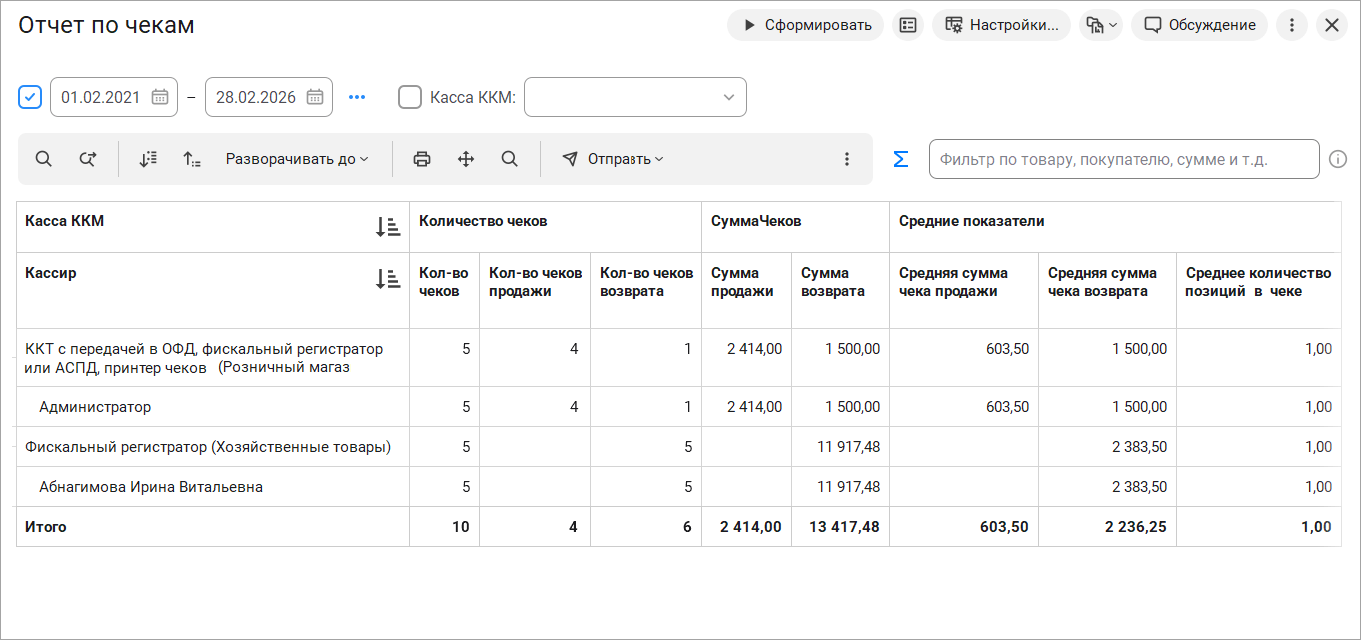
Task: Click the product and buyer filter field
Action: click(1123, 159)
